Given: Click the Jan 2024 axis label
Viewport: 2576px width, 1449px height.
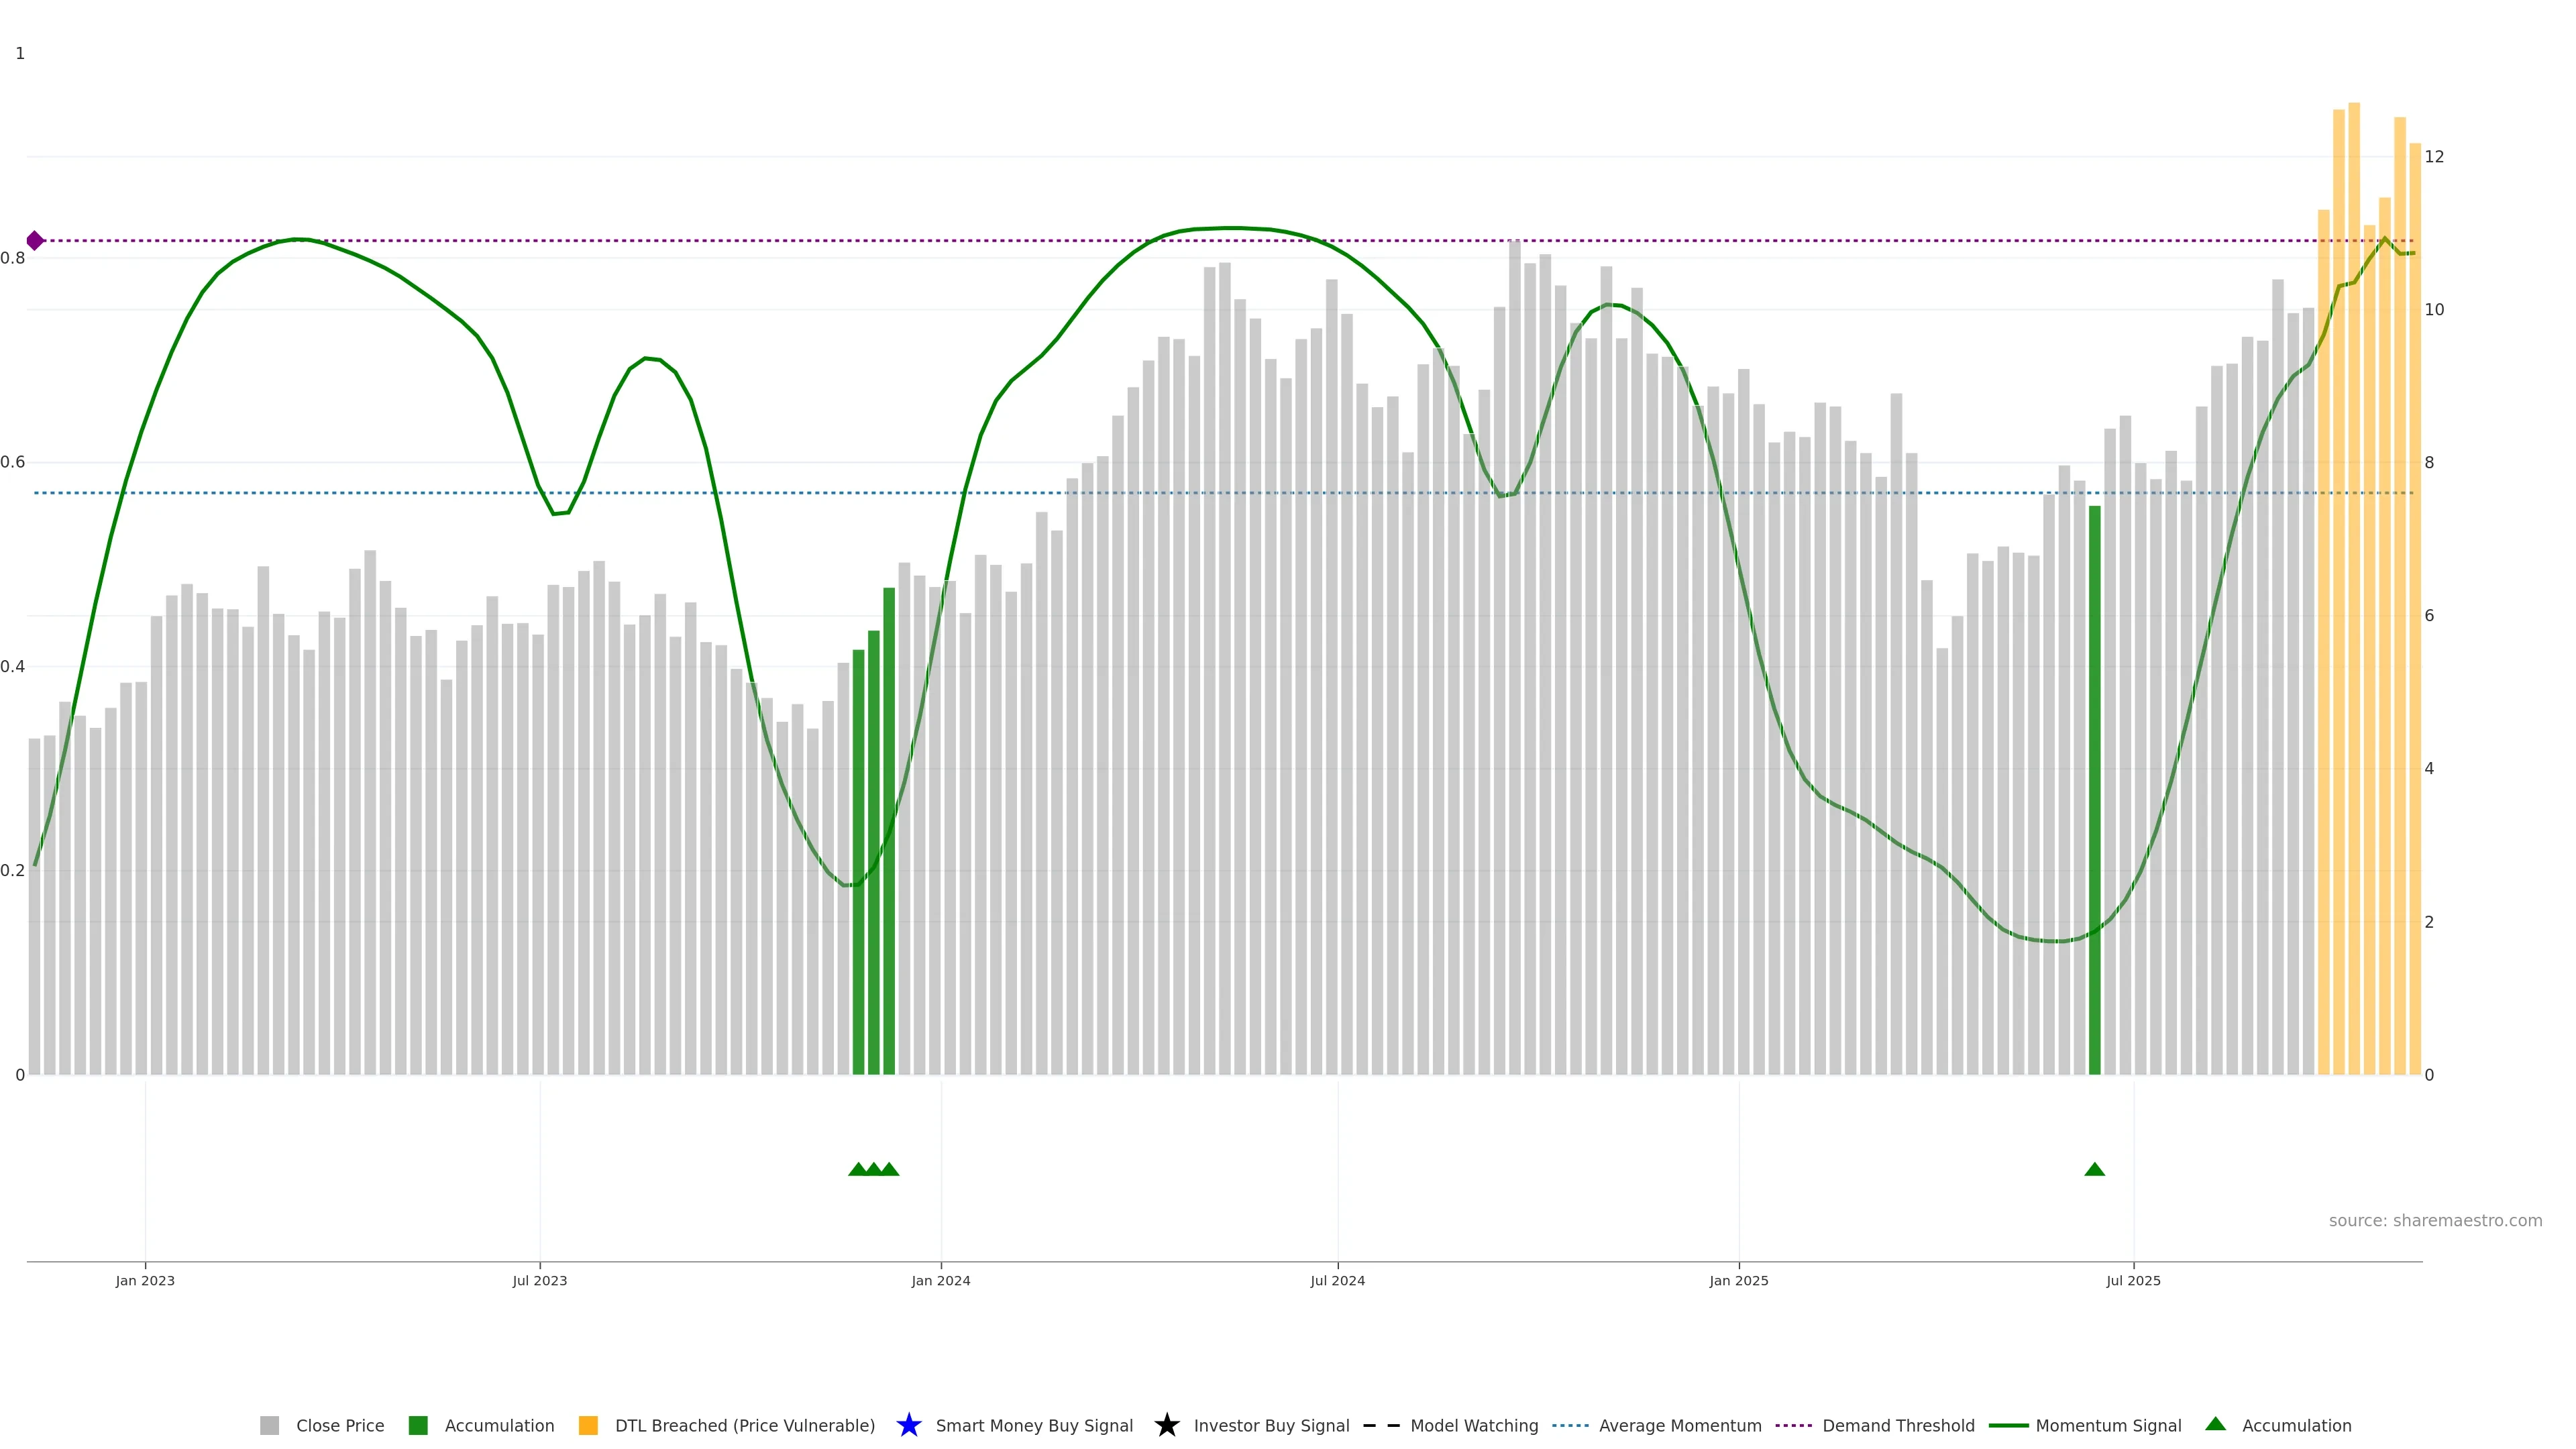Looking at the screenshot, I should [940, 1280].
